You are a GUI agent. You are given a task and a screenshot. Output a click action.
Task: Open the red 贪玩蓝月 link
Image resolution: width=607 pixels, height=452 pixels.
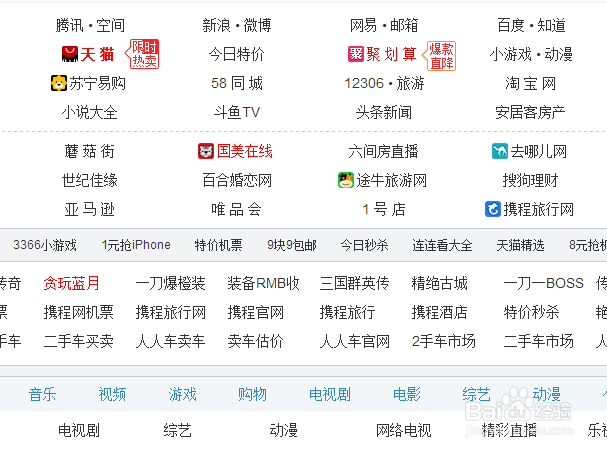click(72, 283)
